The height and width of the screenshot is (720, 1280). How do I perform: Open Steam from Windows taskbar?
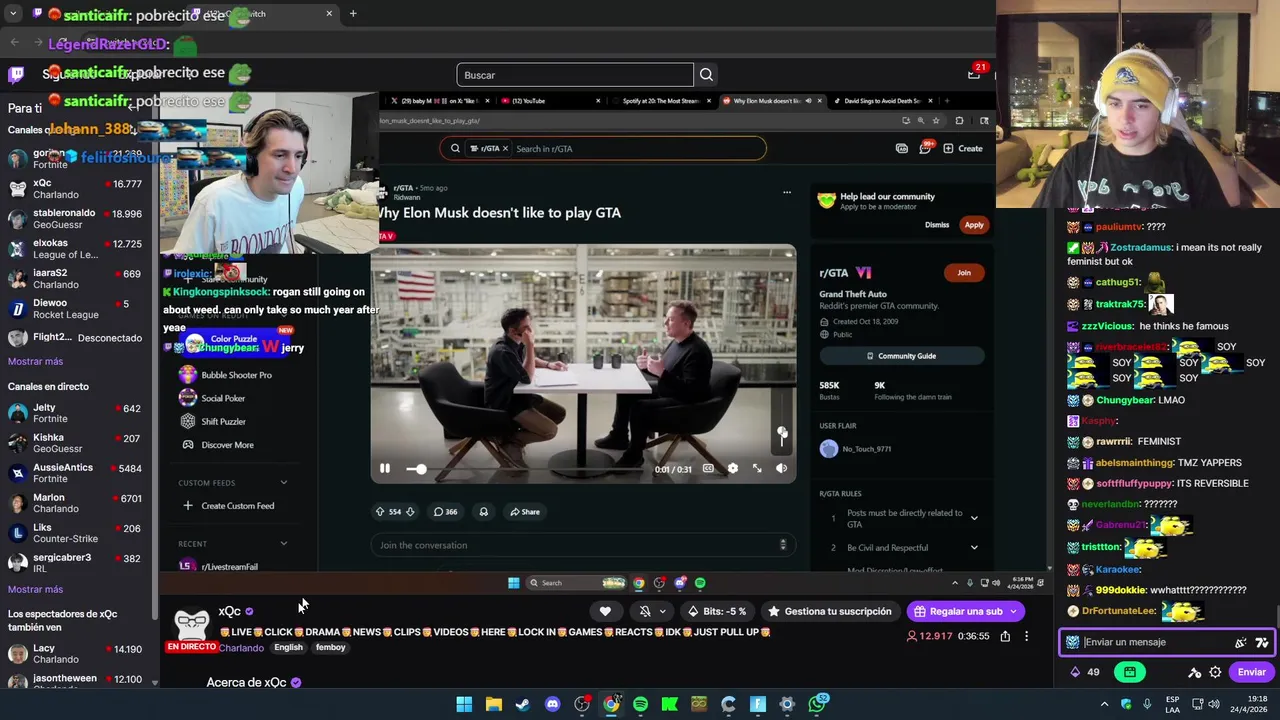[x=523, y=704]
